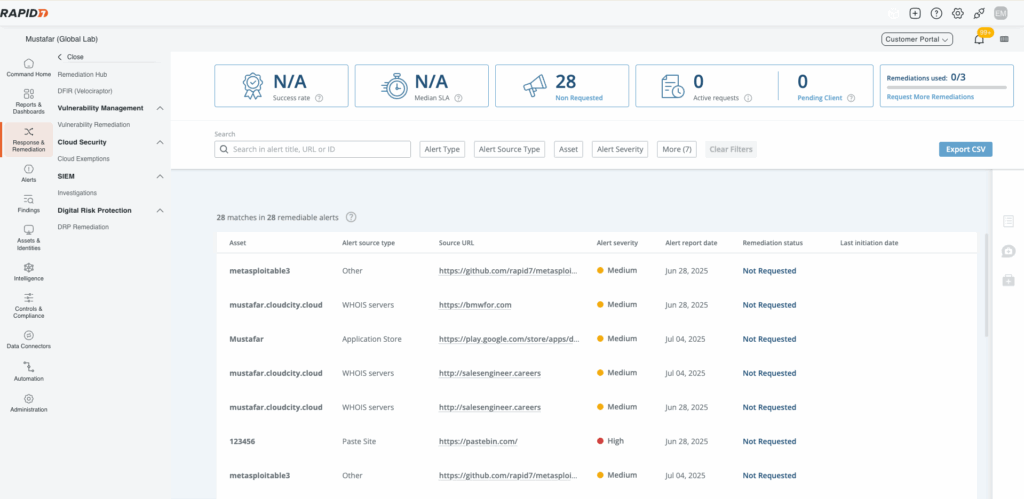Viewport: 1024px width, 499px height.
Task: Open the play.google.com source URL
Action: tap(509, 339)
